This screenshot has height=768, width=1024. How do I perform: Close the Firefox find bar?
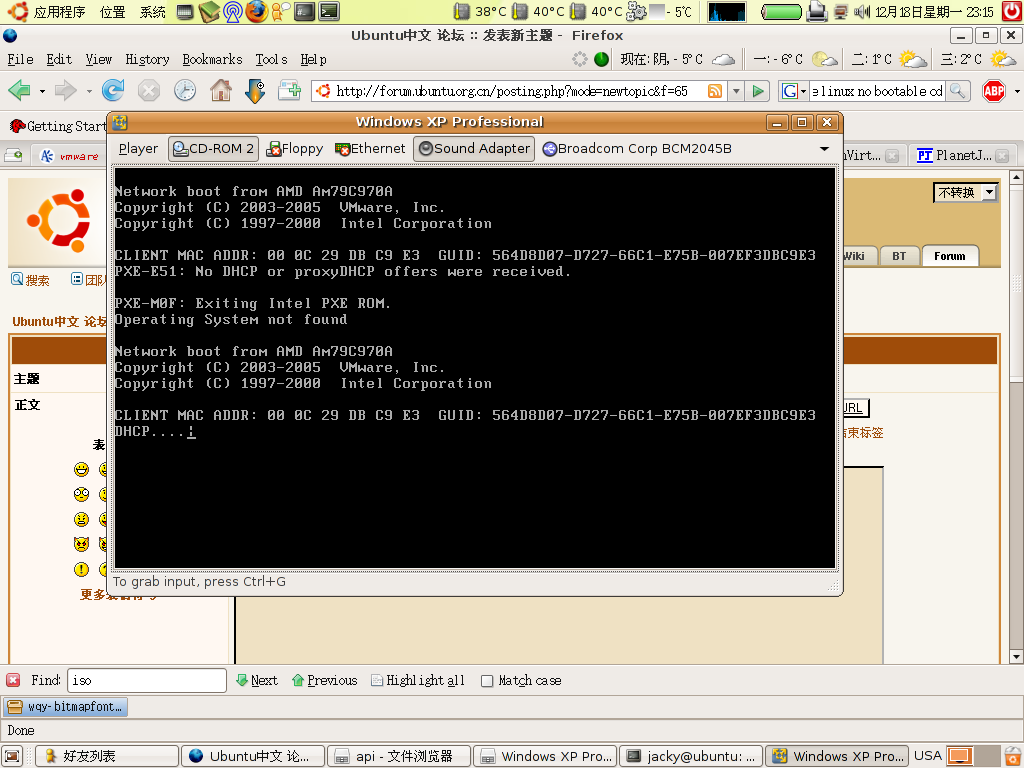point(13,680)
